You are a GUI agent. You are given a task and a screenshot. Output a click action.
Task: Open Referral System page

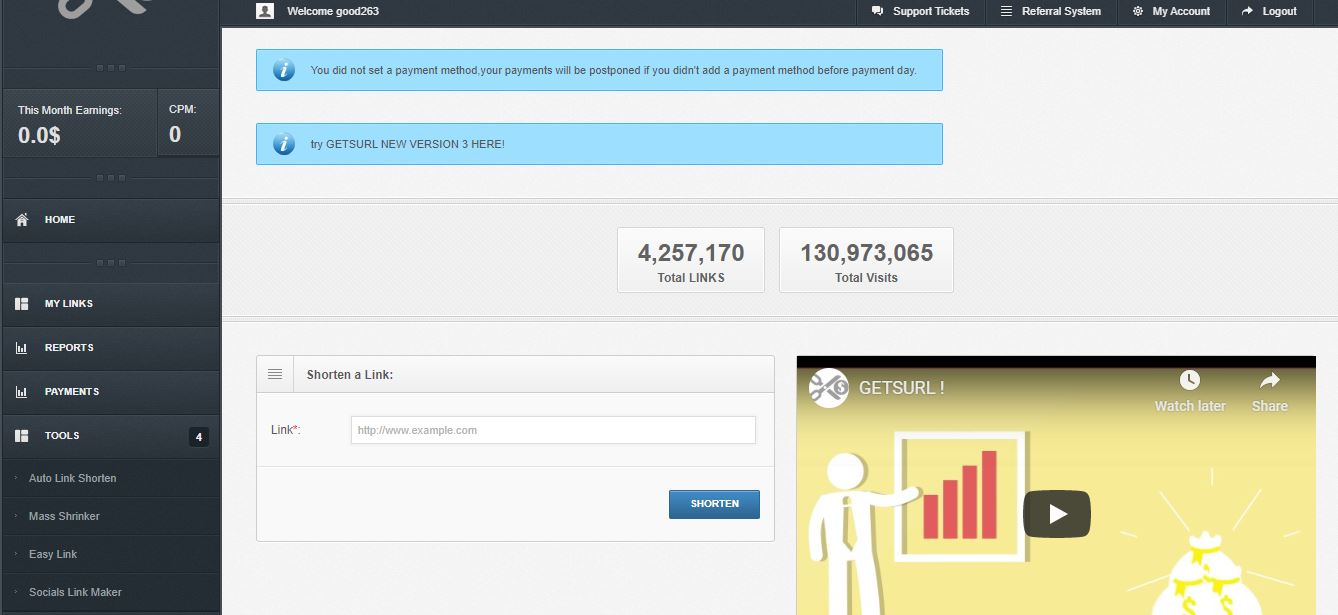(1051, 11)
